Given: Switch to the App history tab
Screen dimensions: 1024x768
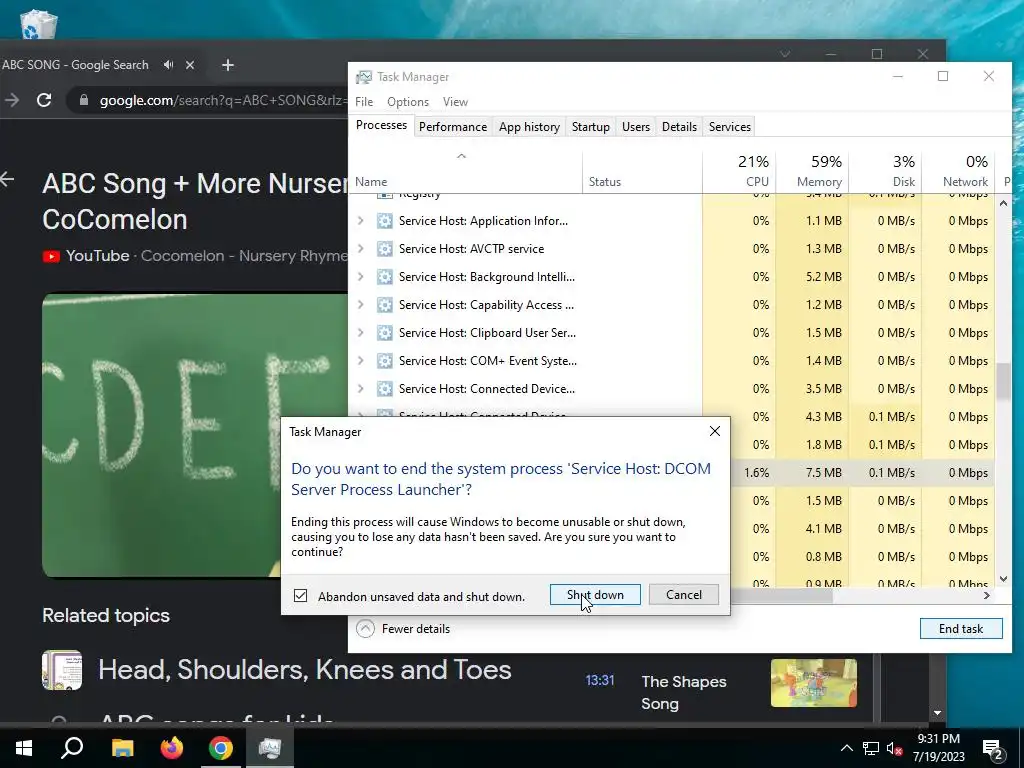Looking at the screenshot, I should [x=529, y=127].
